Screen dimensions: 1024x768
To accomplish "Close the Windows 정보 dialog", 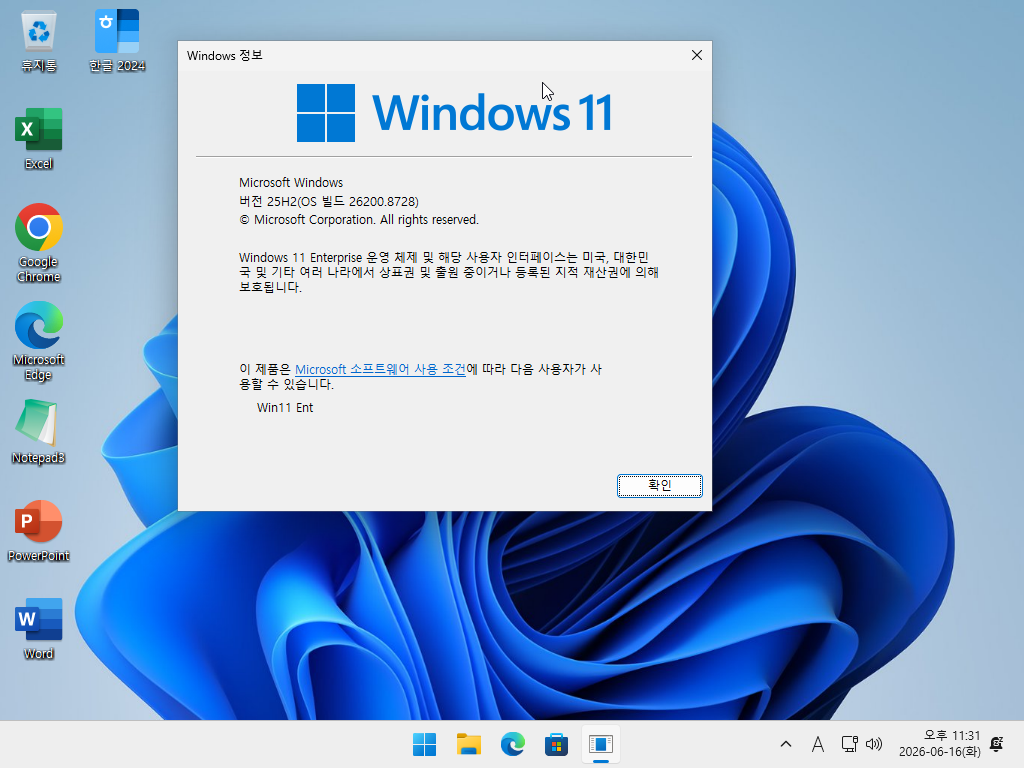I will pos(697,55).
